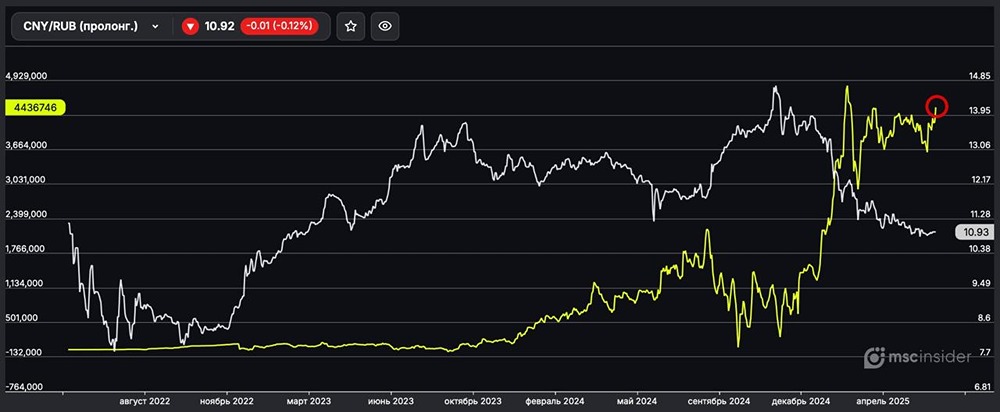1000x412 pixels.
Task: Click the 10.93 last price label
Action: [972, 232]
